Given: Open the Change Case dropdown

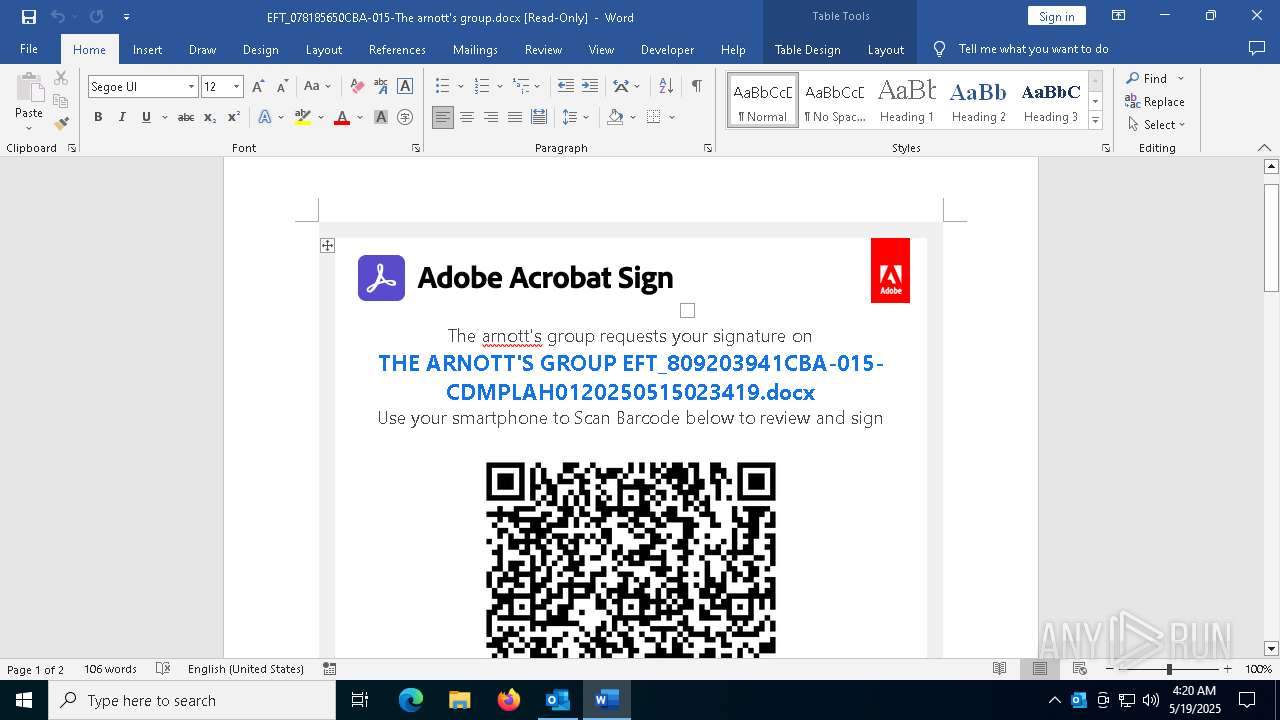Looking at the screenshot, I should click(317, 87).
